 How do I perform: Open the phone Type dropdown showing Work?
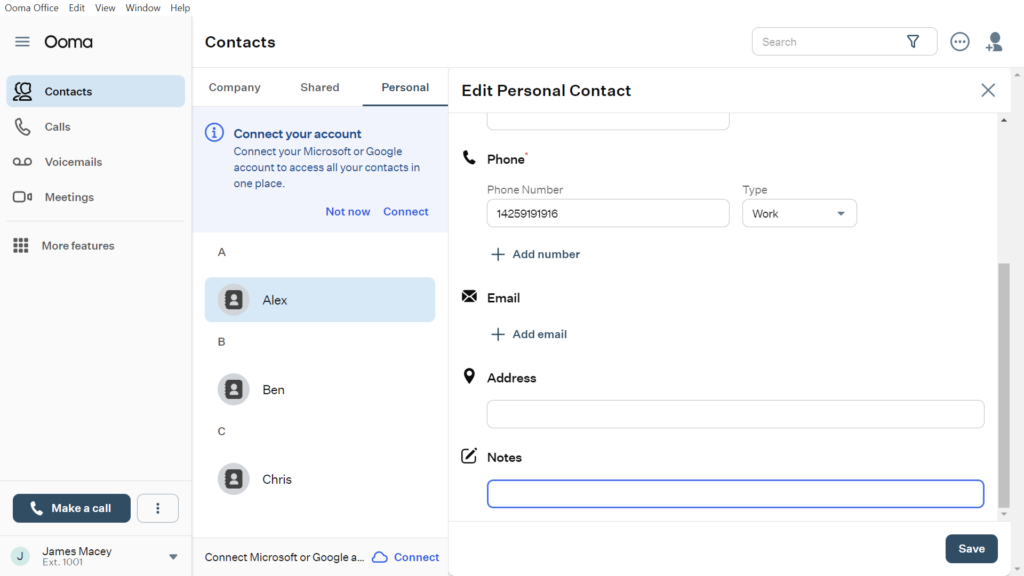pyautogui.click(x=799, y=213)
